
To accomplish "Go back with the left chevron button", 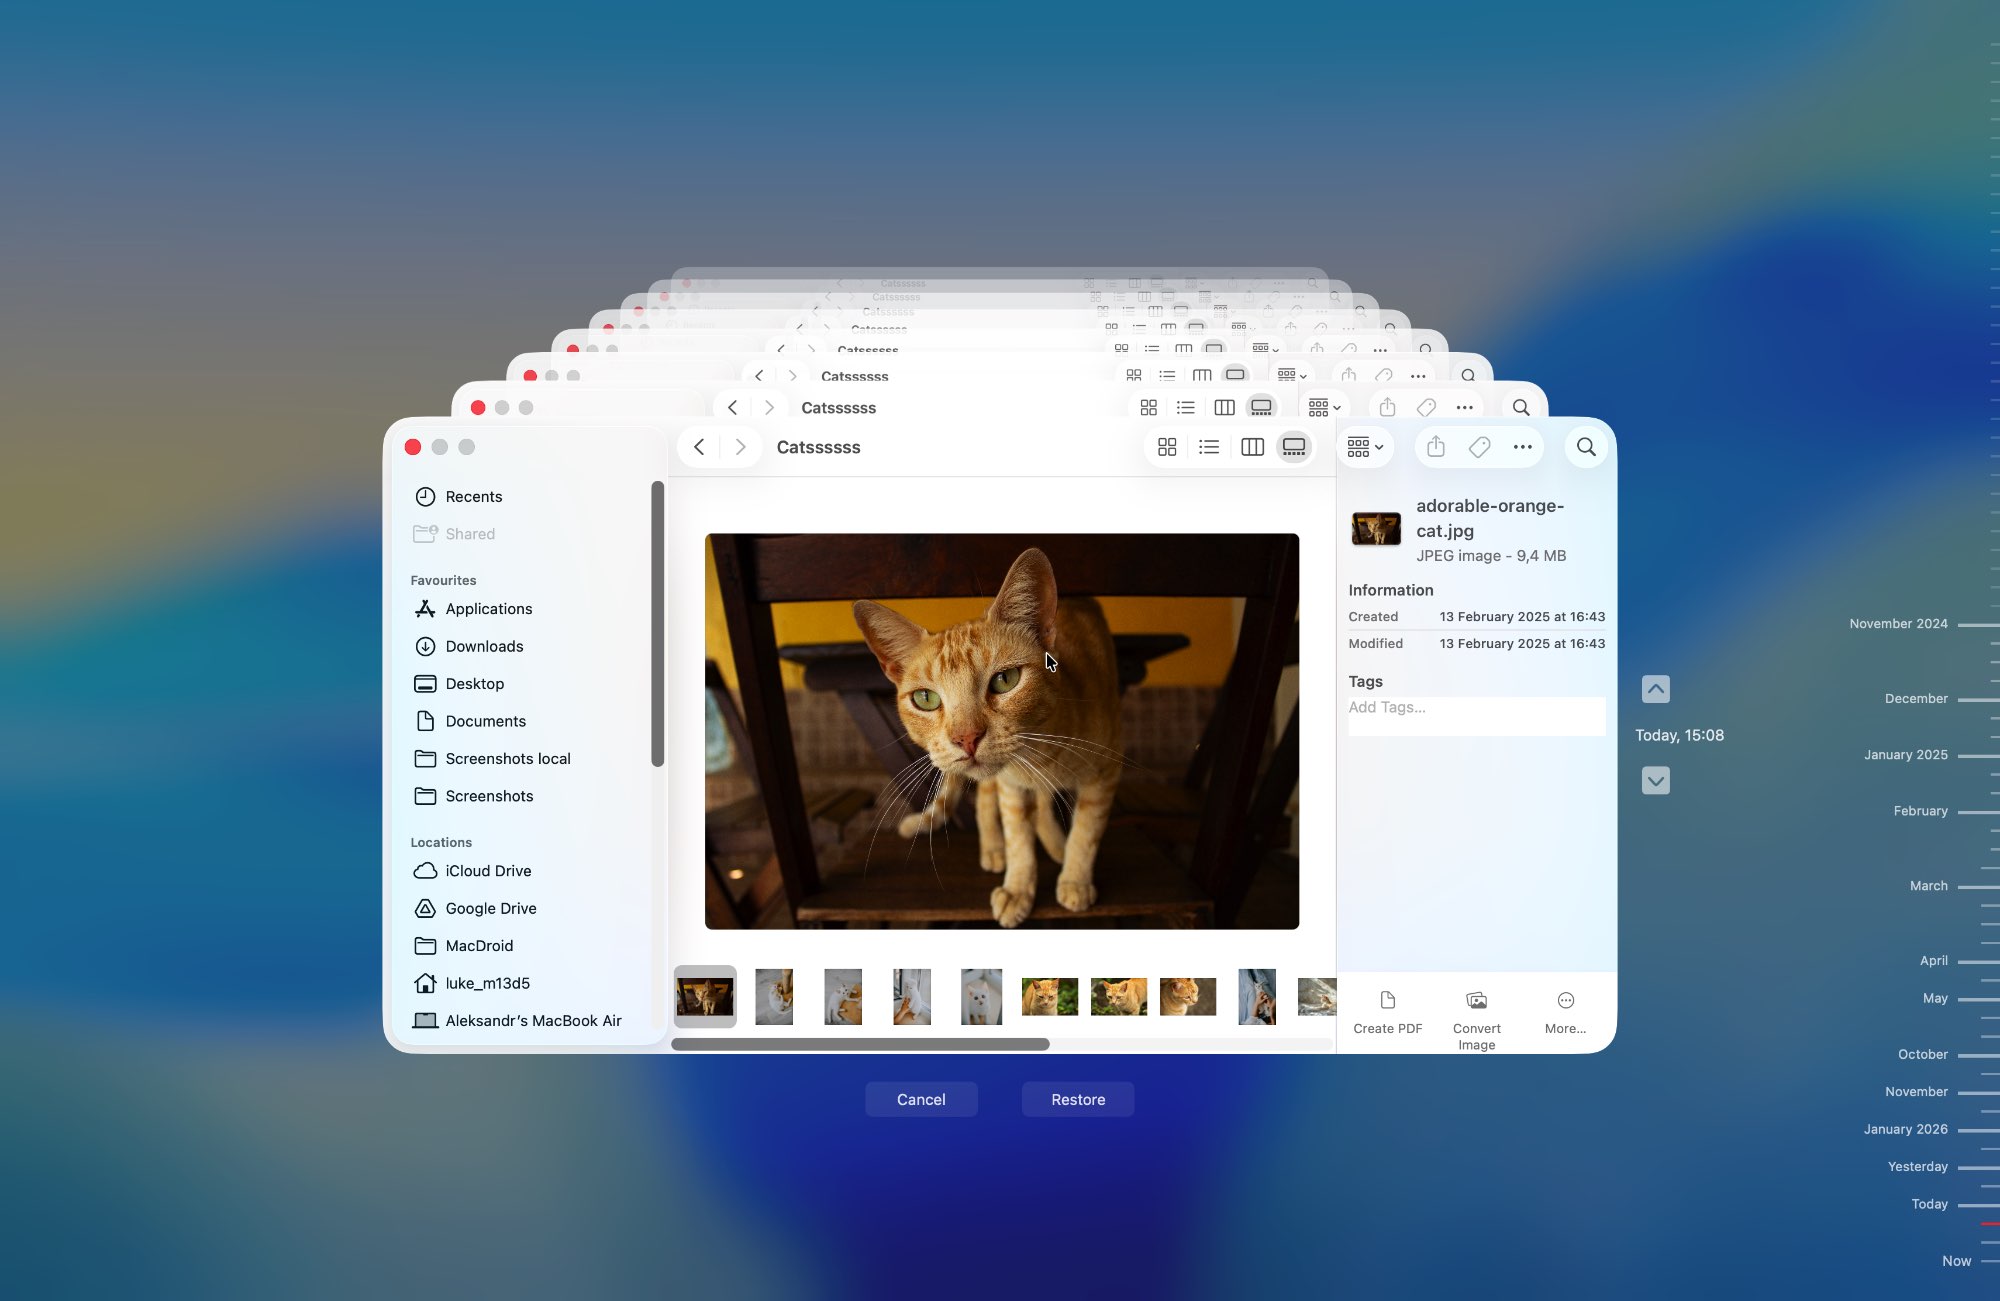I will pyautogui.click(x=699, y=447).
